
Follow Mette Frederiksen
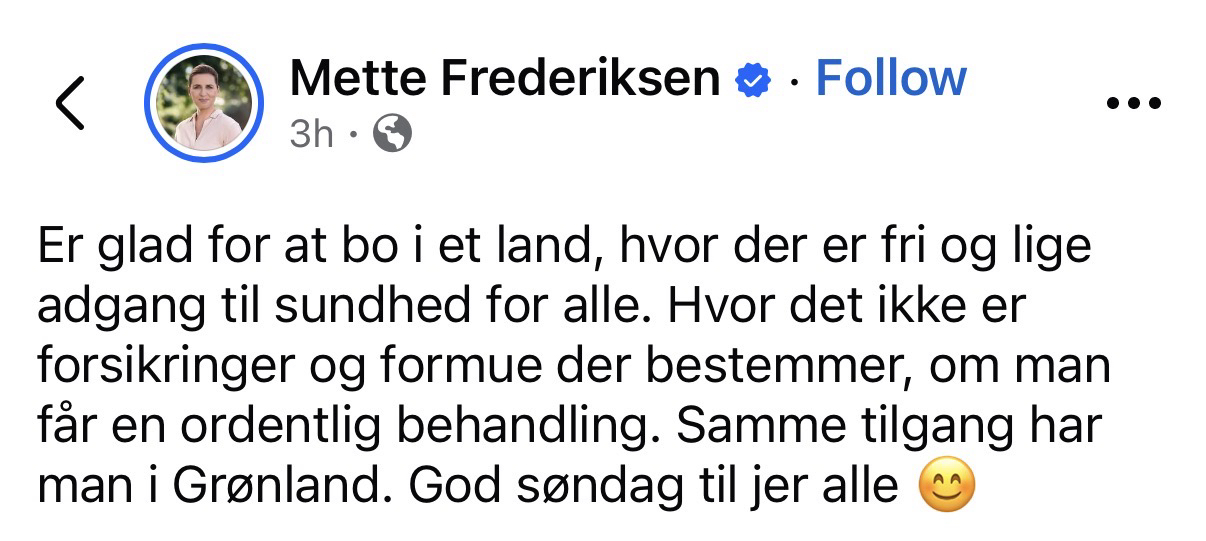coord(891,78)
